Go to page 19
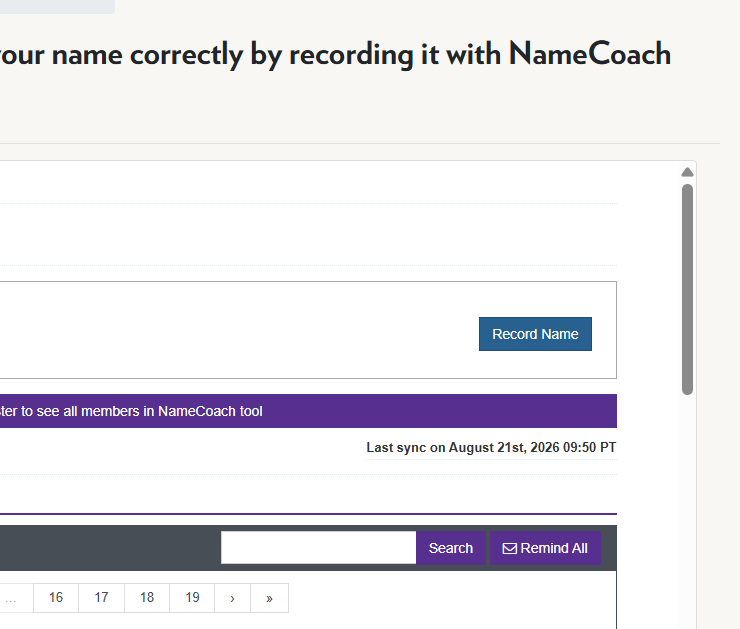This screenshot has width=740, height=629. (x=192, y=598)
